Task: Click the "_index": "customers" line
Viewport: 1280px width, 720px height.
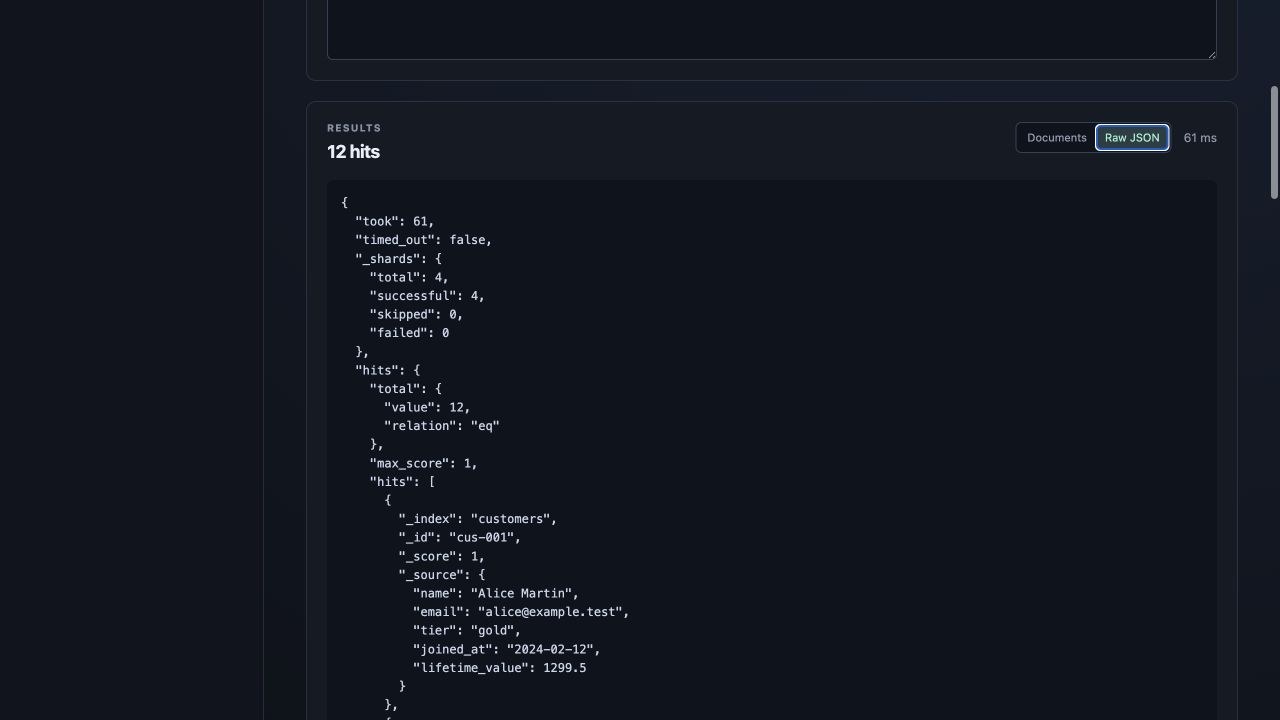Action: (x=478, y=519)
